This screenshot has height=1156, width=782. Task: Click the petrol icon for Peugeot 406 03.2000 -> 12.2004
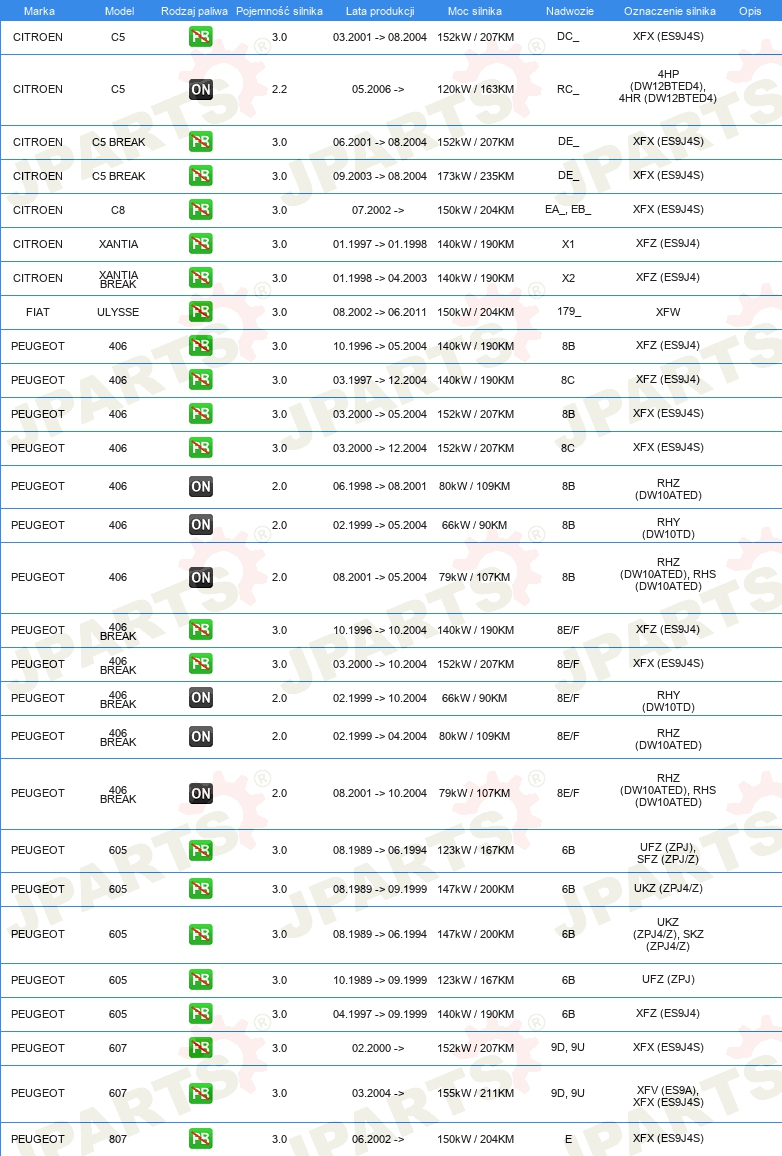200,447
